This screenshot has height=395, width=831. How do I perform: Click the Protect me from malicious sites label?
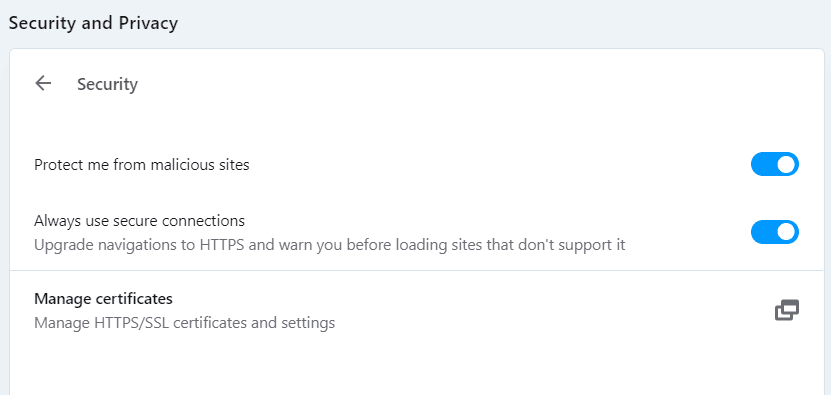click(x=142, y=165)
